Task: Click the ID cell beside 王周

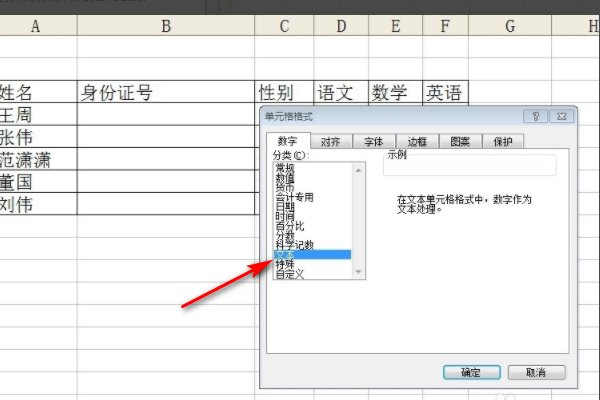Action: tap(166, 114)
